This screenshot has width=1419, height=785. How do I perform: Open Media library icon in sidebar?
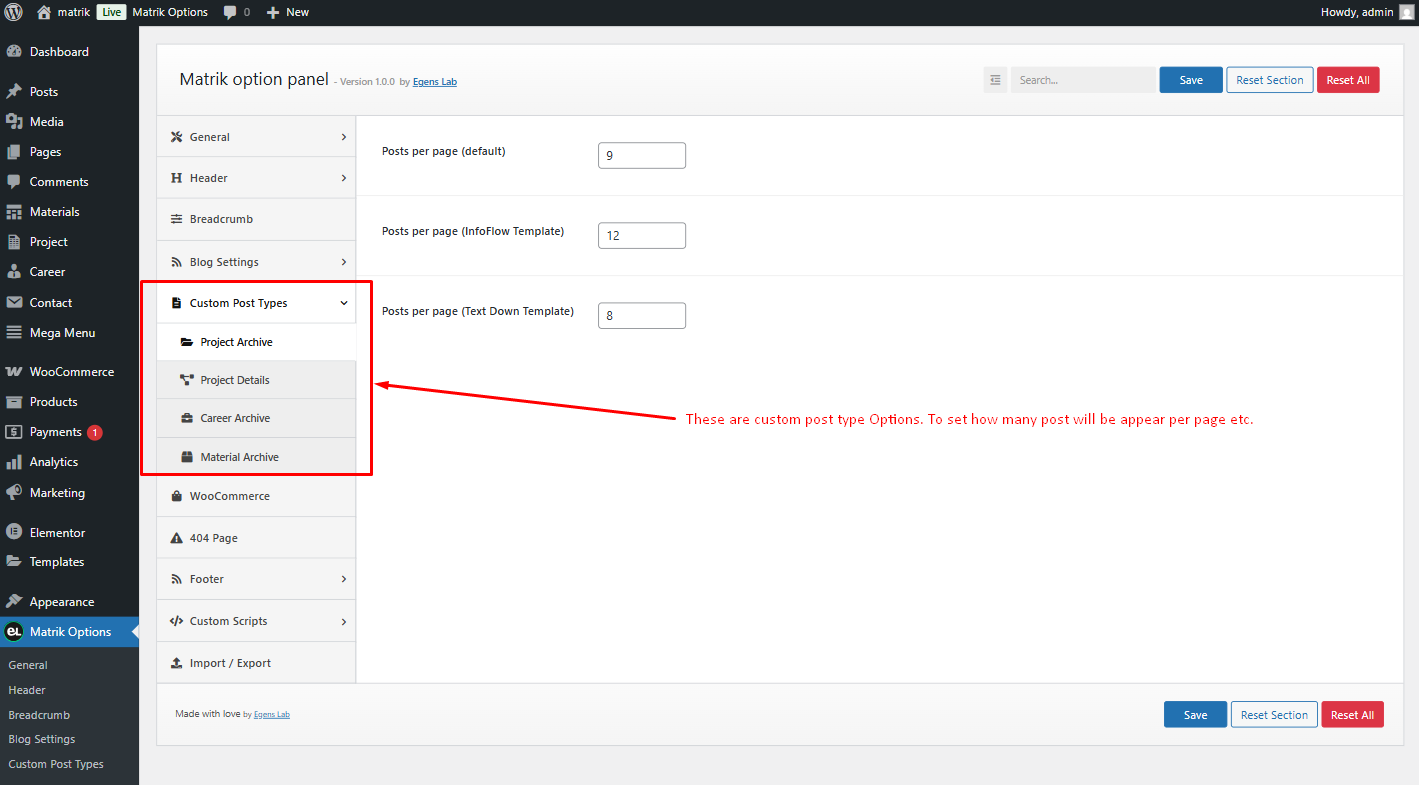point(14,122)
